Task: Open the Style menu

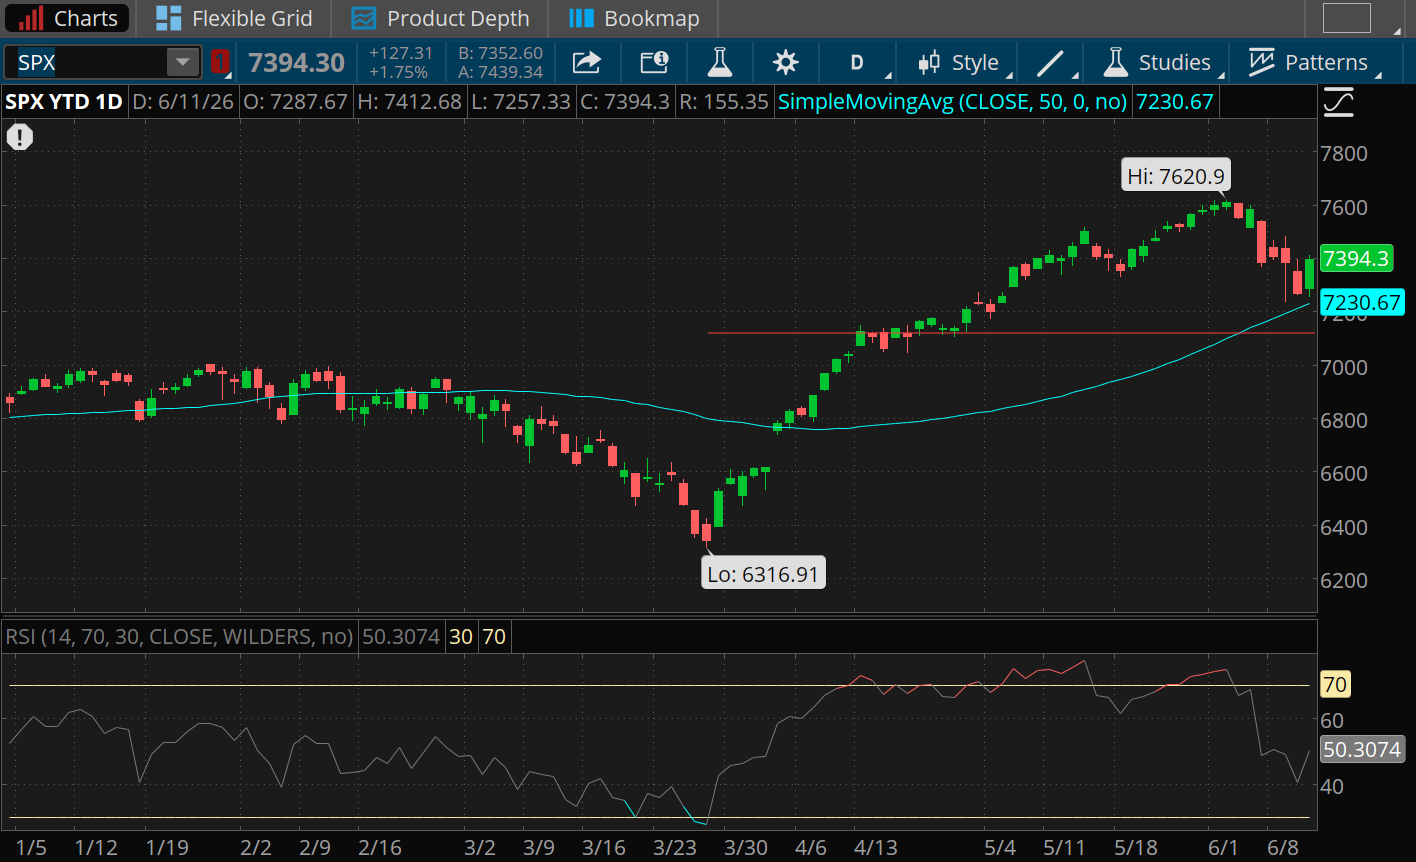Action: pyautogui.click(x=960, y=62)
